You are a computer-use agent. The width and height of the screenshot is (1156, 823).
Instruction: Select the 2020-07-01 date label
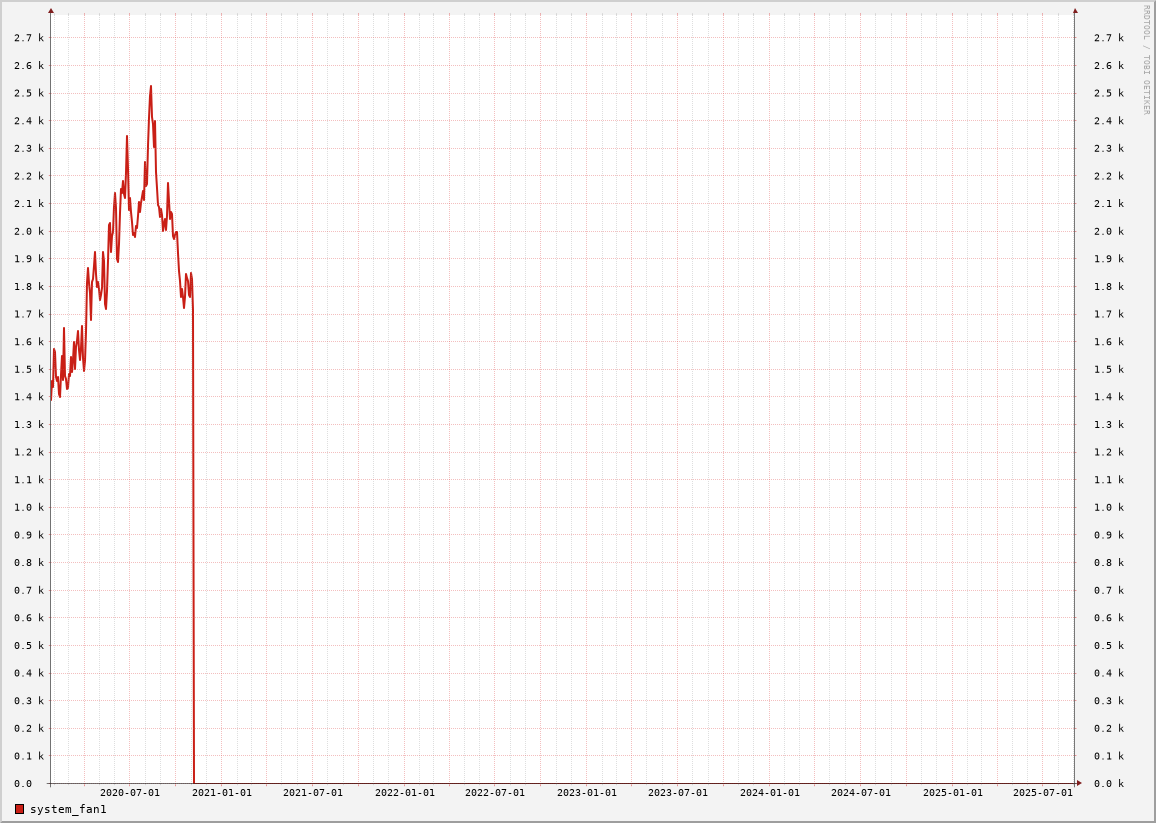[x=130, y=793]
